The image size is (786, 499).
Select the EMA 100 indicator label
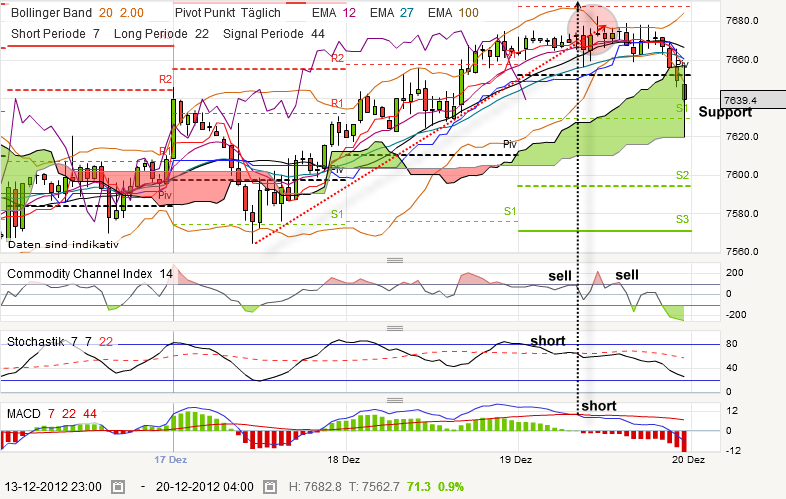pyautogui.click(x=453, y=13)
